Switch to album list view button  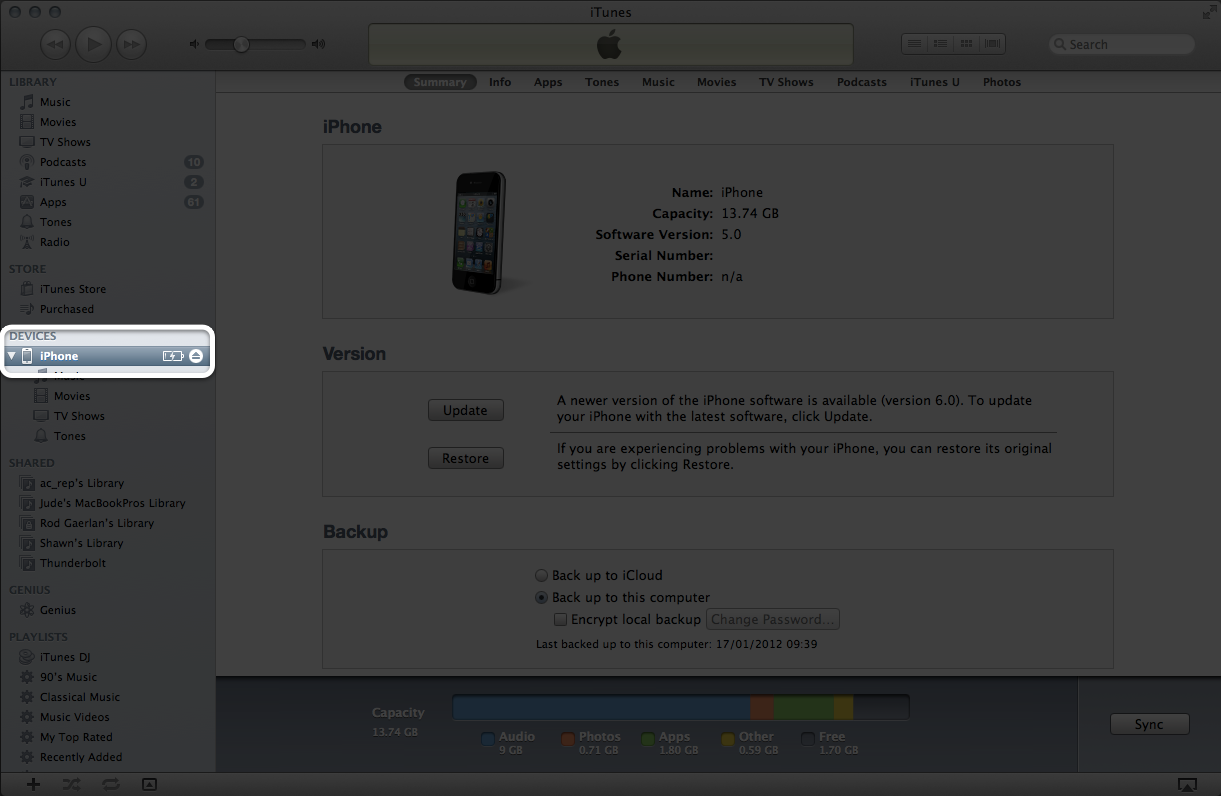click(x=940, y=44)
